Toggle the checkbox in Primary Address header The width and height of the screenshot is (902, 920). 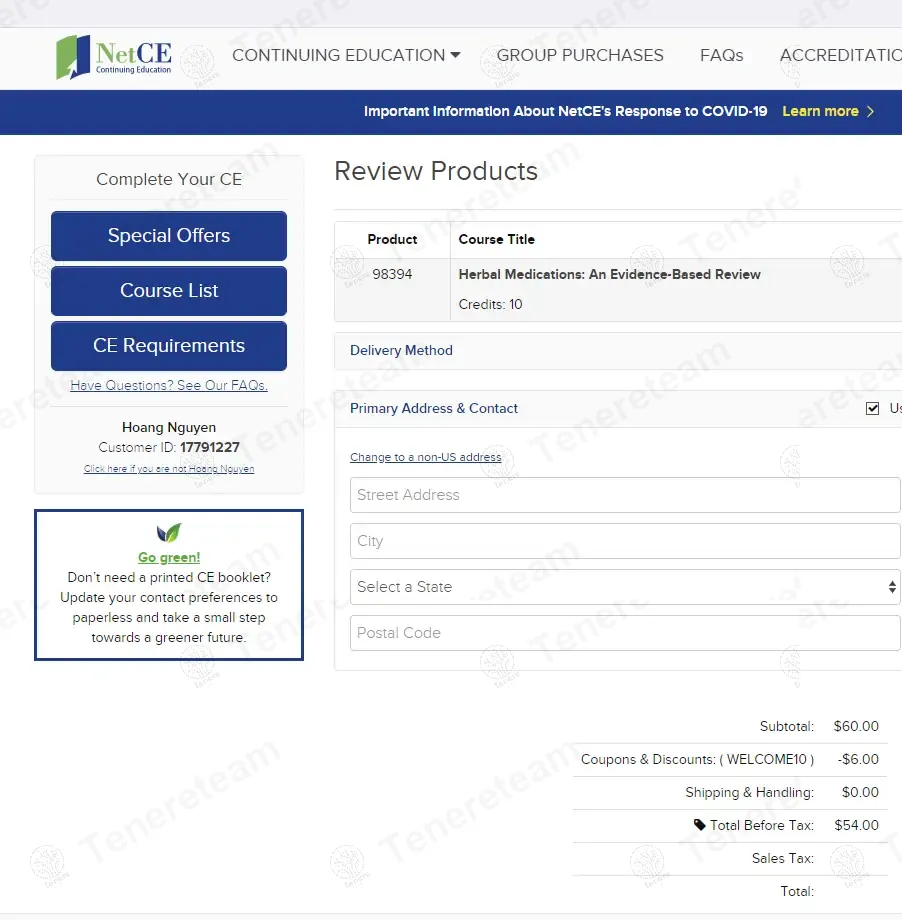pyautogui.click(x=872, y=408)
